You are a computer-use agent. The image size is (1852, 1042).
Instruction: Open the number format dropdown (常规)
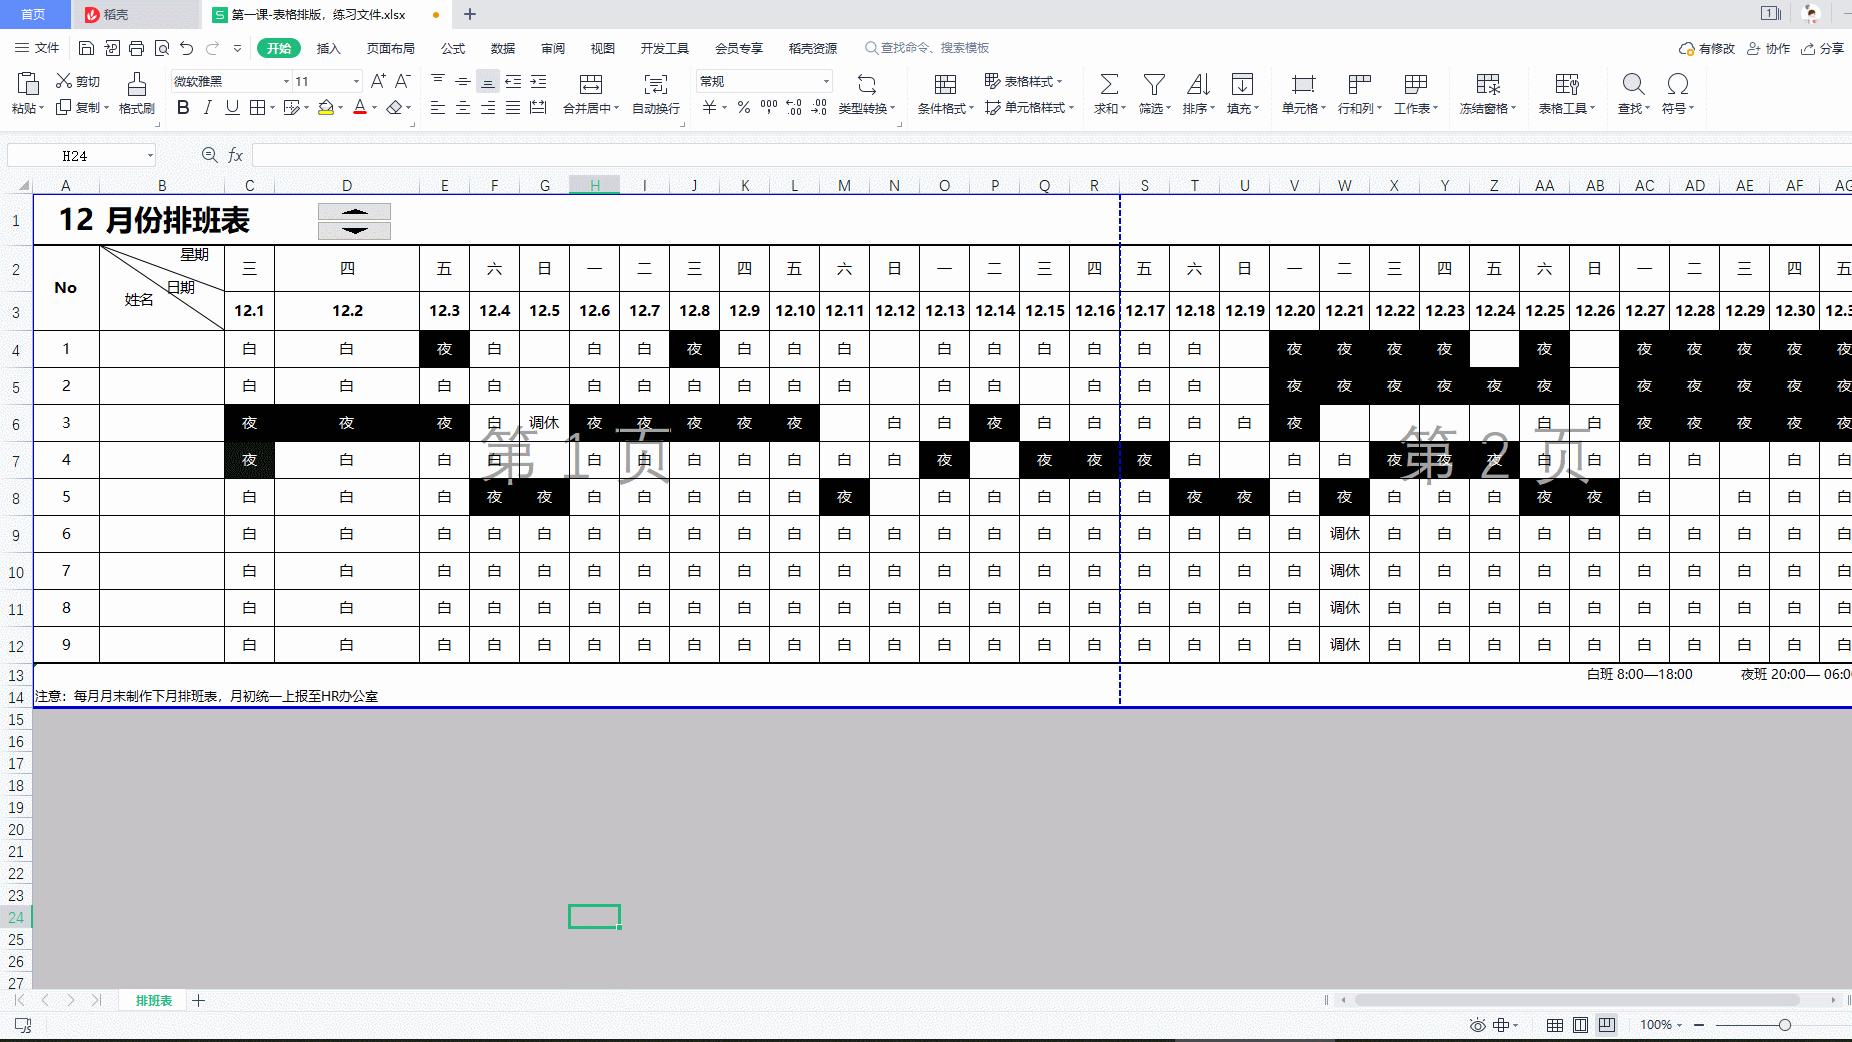[x=826, y=81]
